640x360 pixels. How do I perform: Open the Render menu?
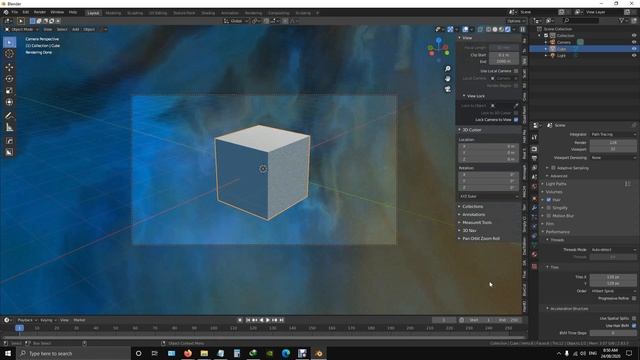pyautogui.click(x=40, y=12)
